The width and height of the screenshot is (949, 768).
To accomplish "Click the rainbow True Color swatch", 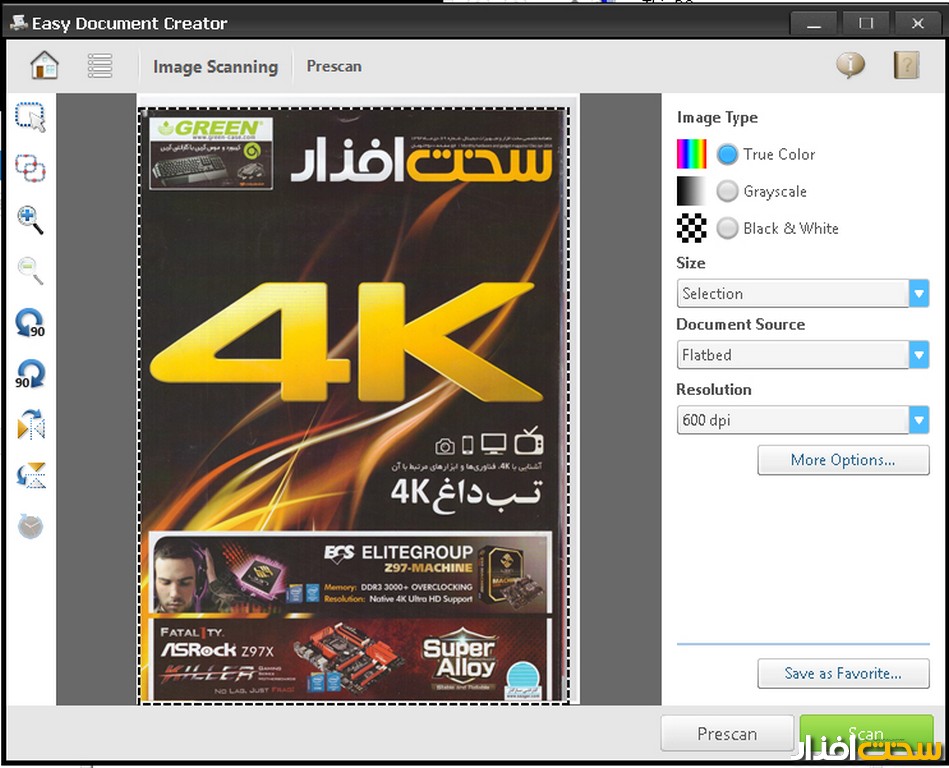I will pyautogui.click(x=691, y=154).
